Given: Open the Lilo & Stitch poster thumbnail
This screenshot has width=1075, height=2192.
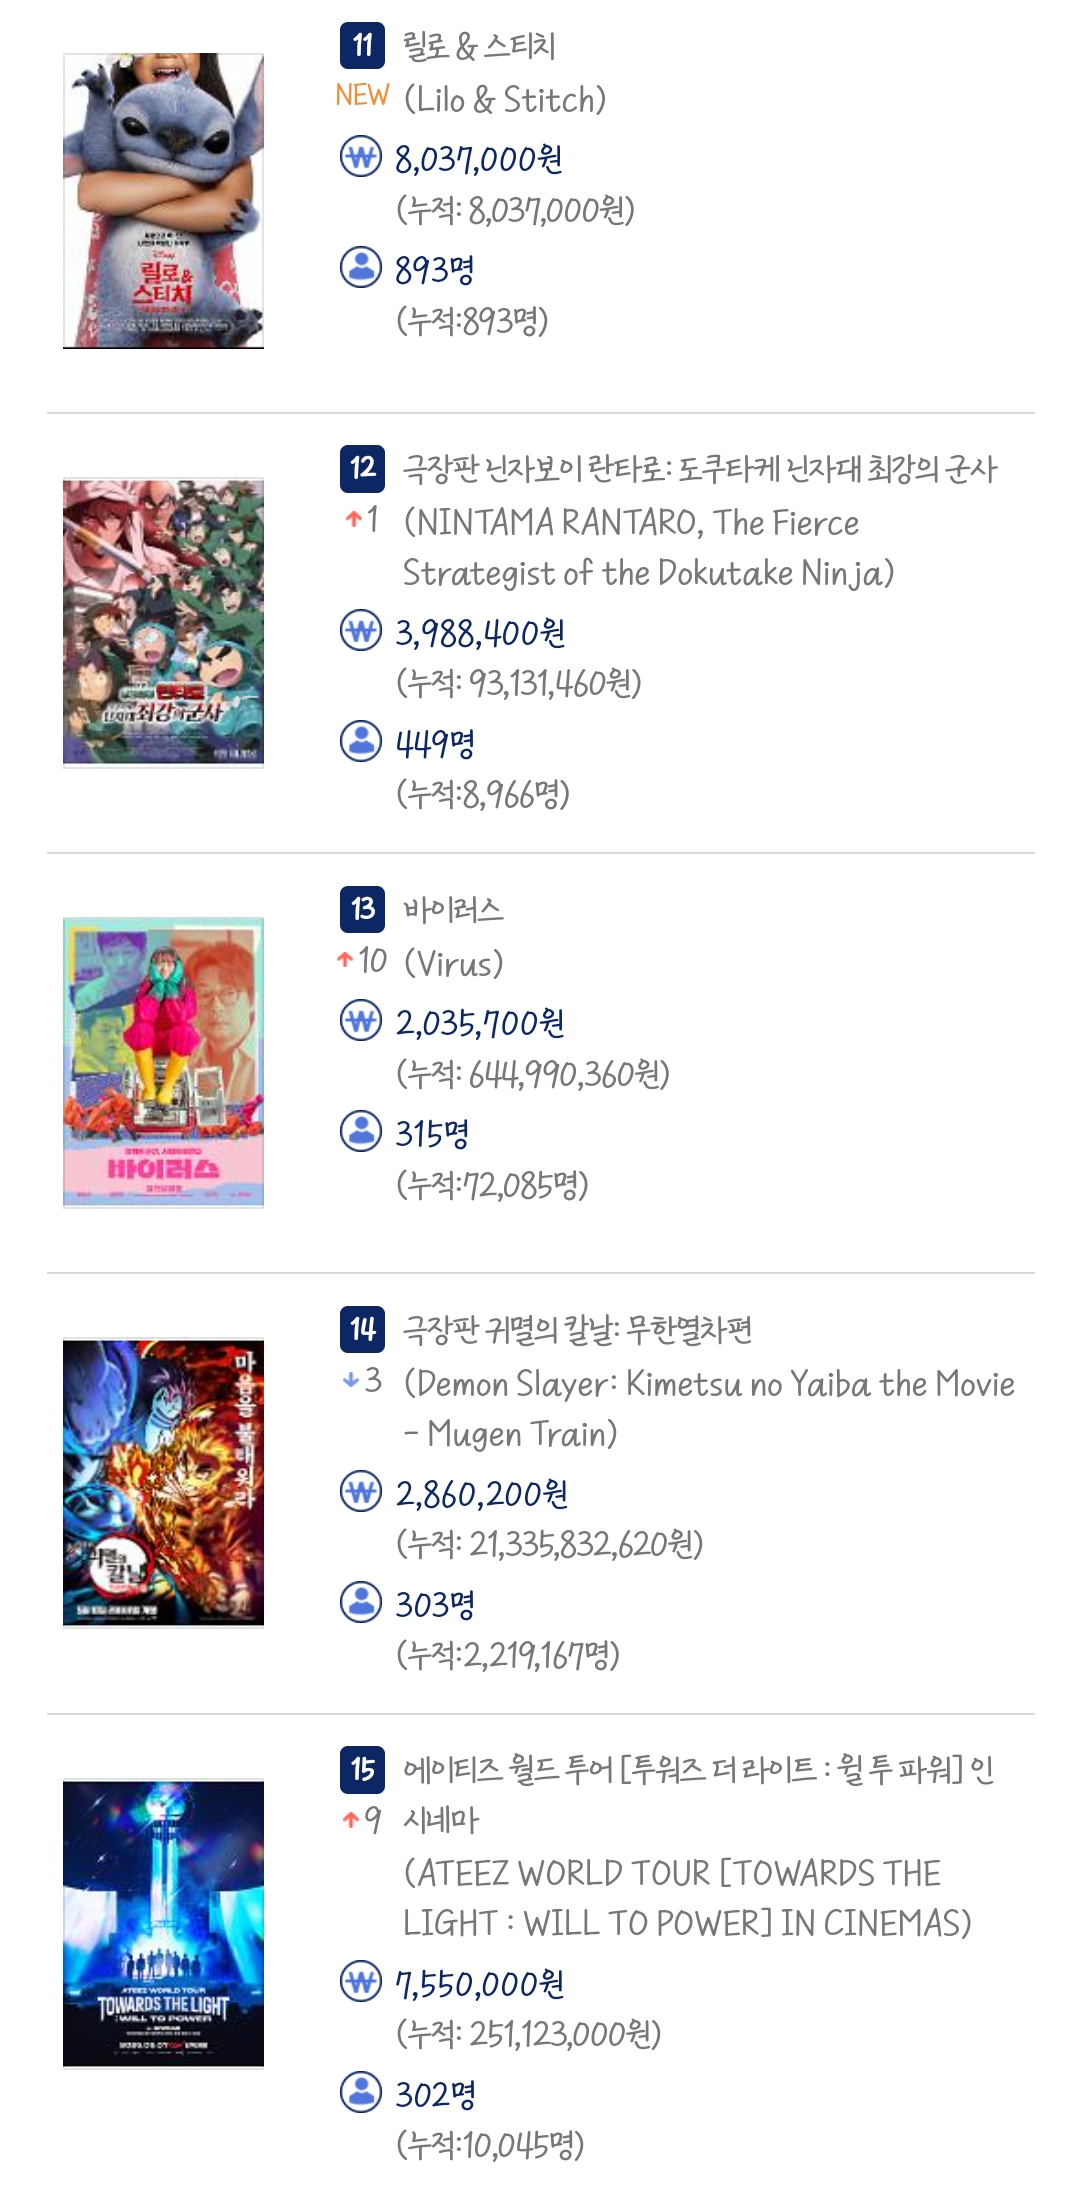Looking at the screenshot, I should click(163, 201).
